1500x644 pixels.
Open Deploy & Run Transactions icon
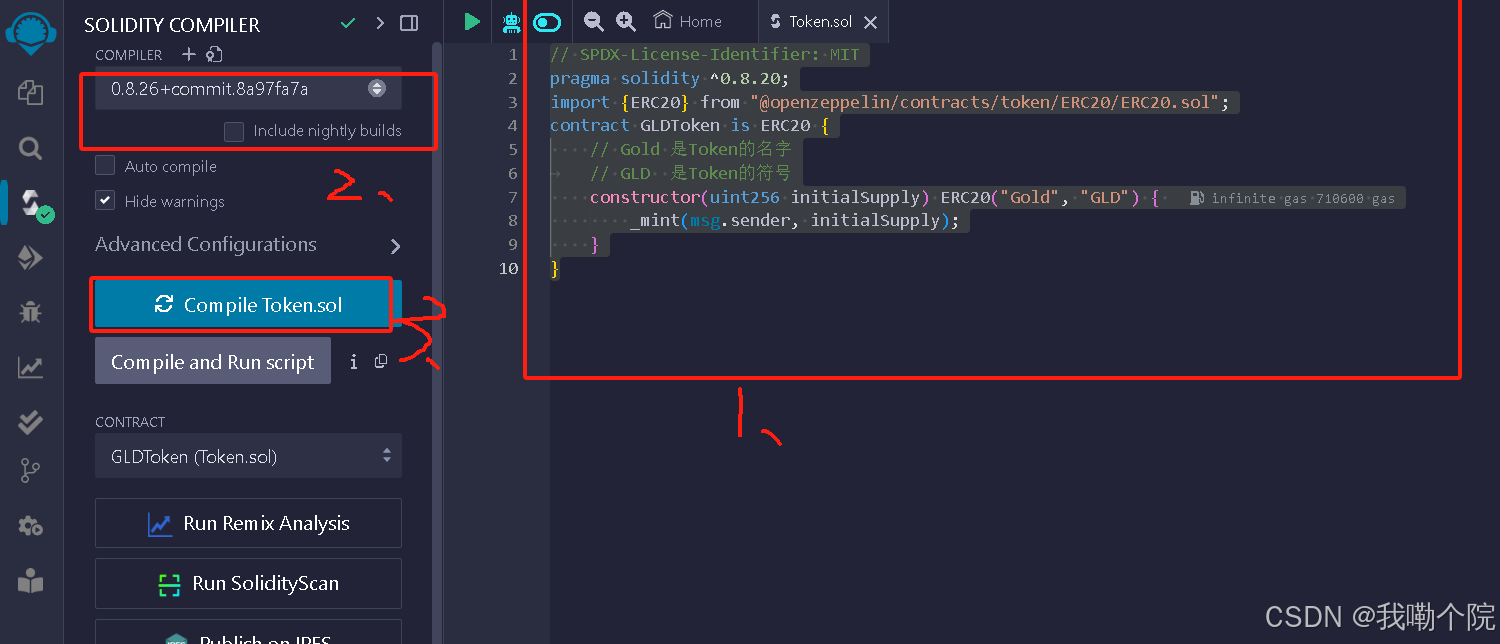click(x=31, y=258)
